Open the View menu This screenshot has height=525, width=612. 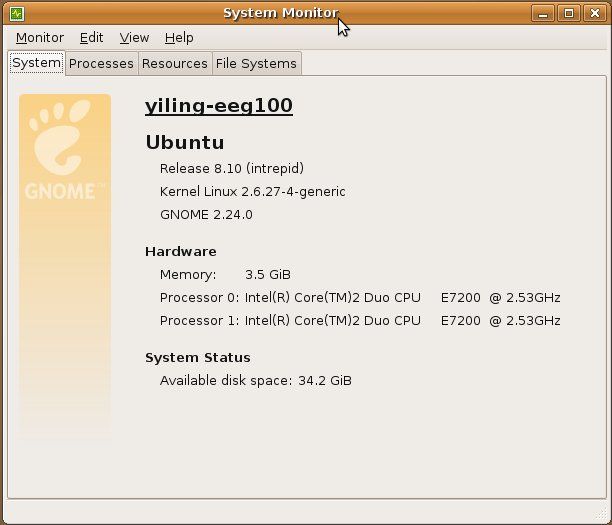pos(134,37)
